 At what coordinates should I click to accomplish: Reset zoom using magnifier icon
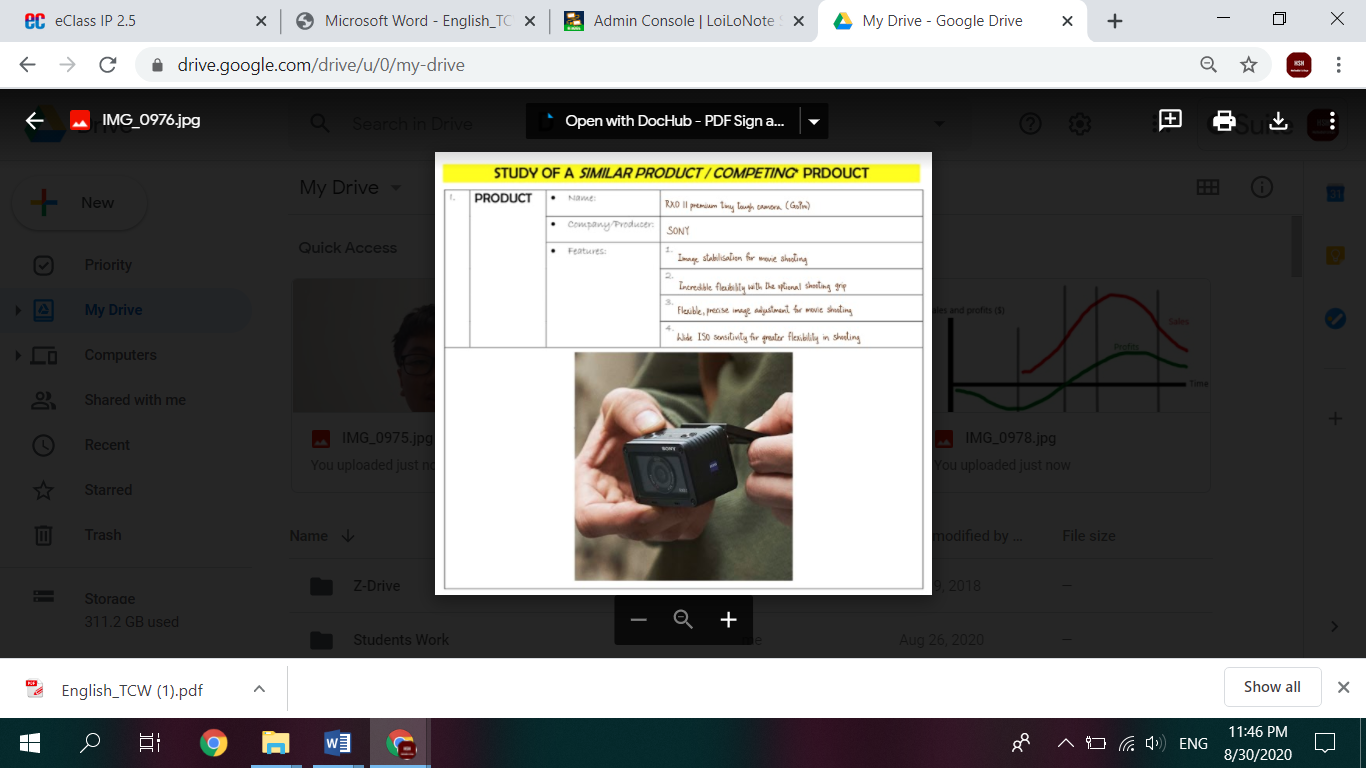point(683,620)
